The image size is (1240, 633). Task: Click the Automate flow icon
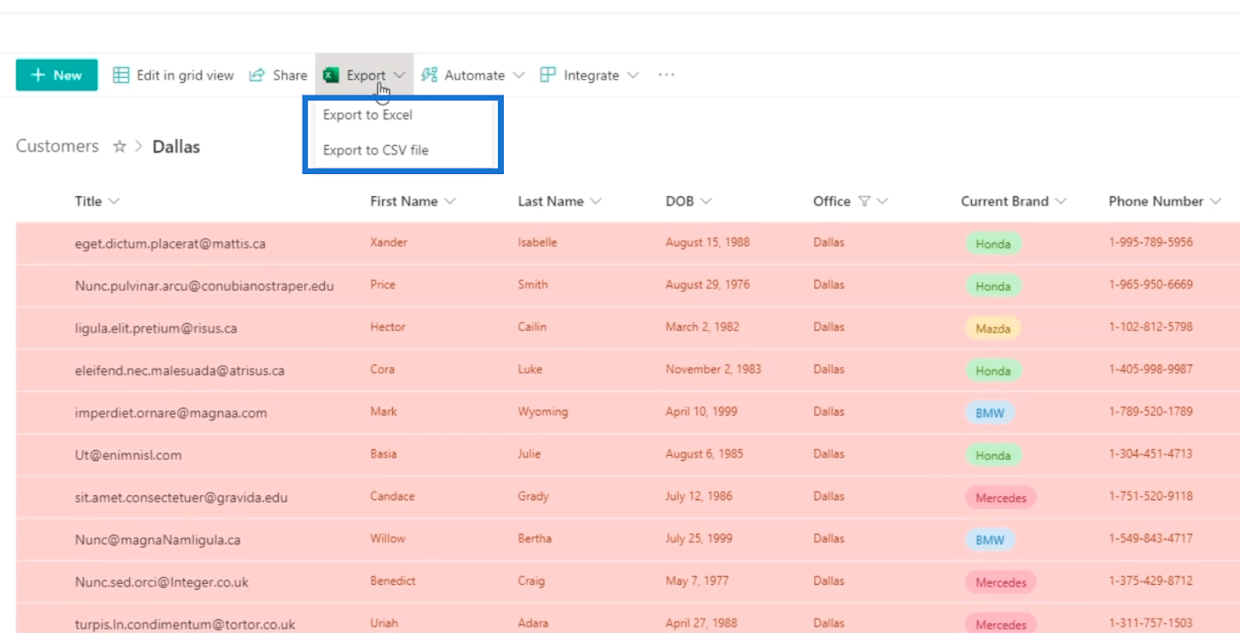coord(429,75)
